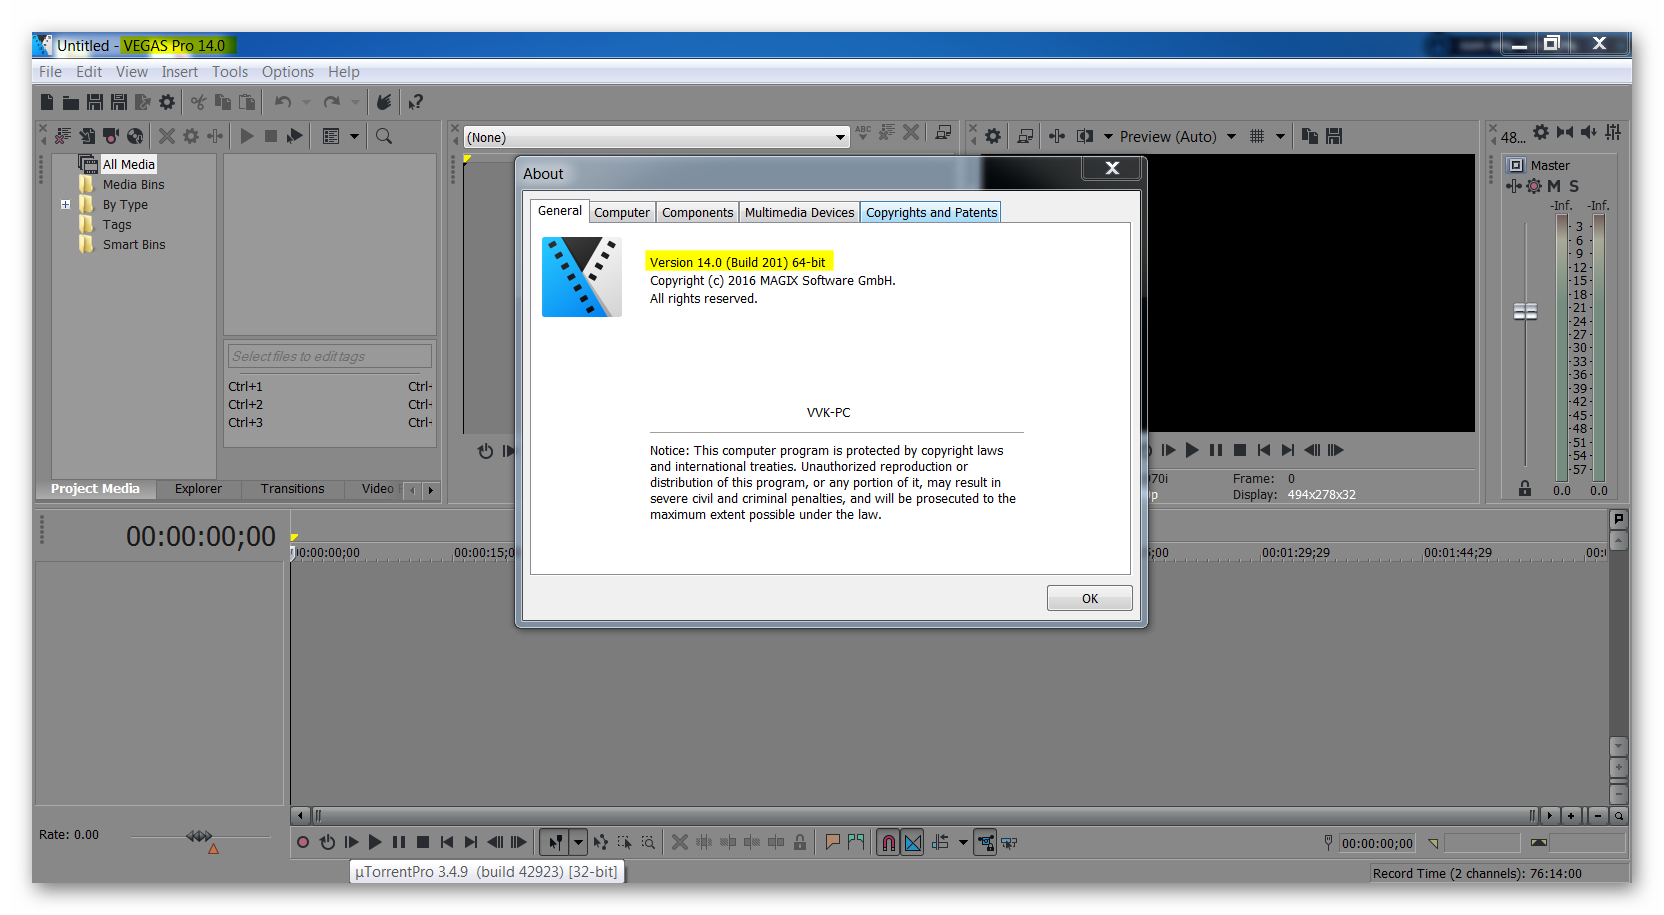
Task: Open the Preview (Auto) quality dropdown
Action: (x=1232, y=137)
